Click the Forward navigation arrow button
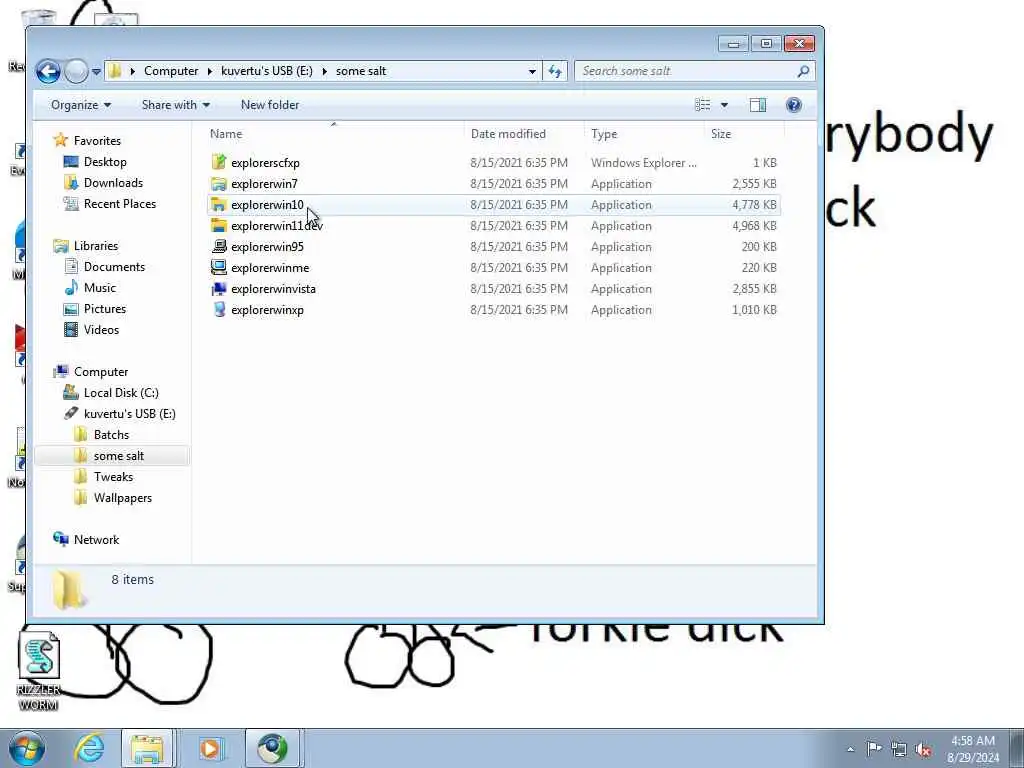 click(76, 71)
